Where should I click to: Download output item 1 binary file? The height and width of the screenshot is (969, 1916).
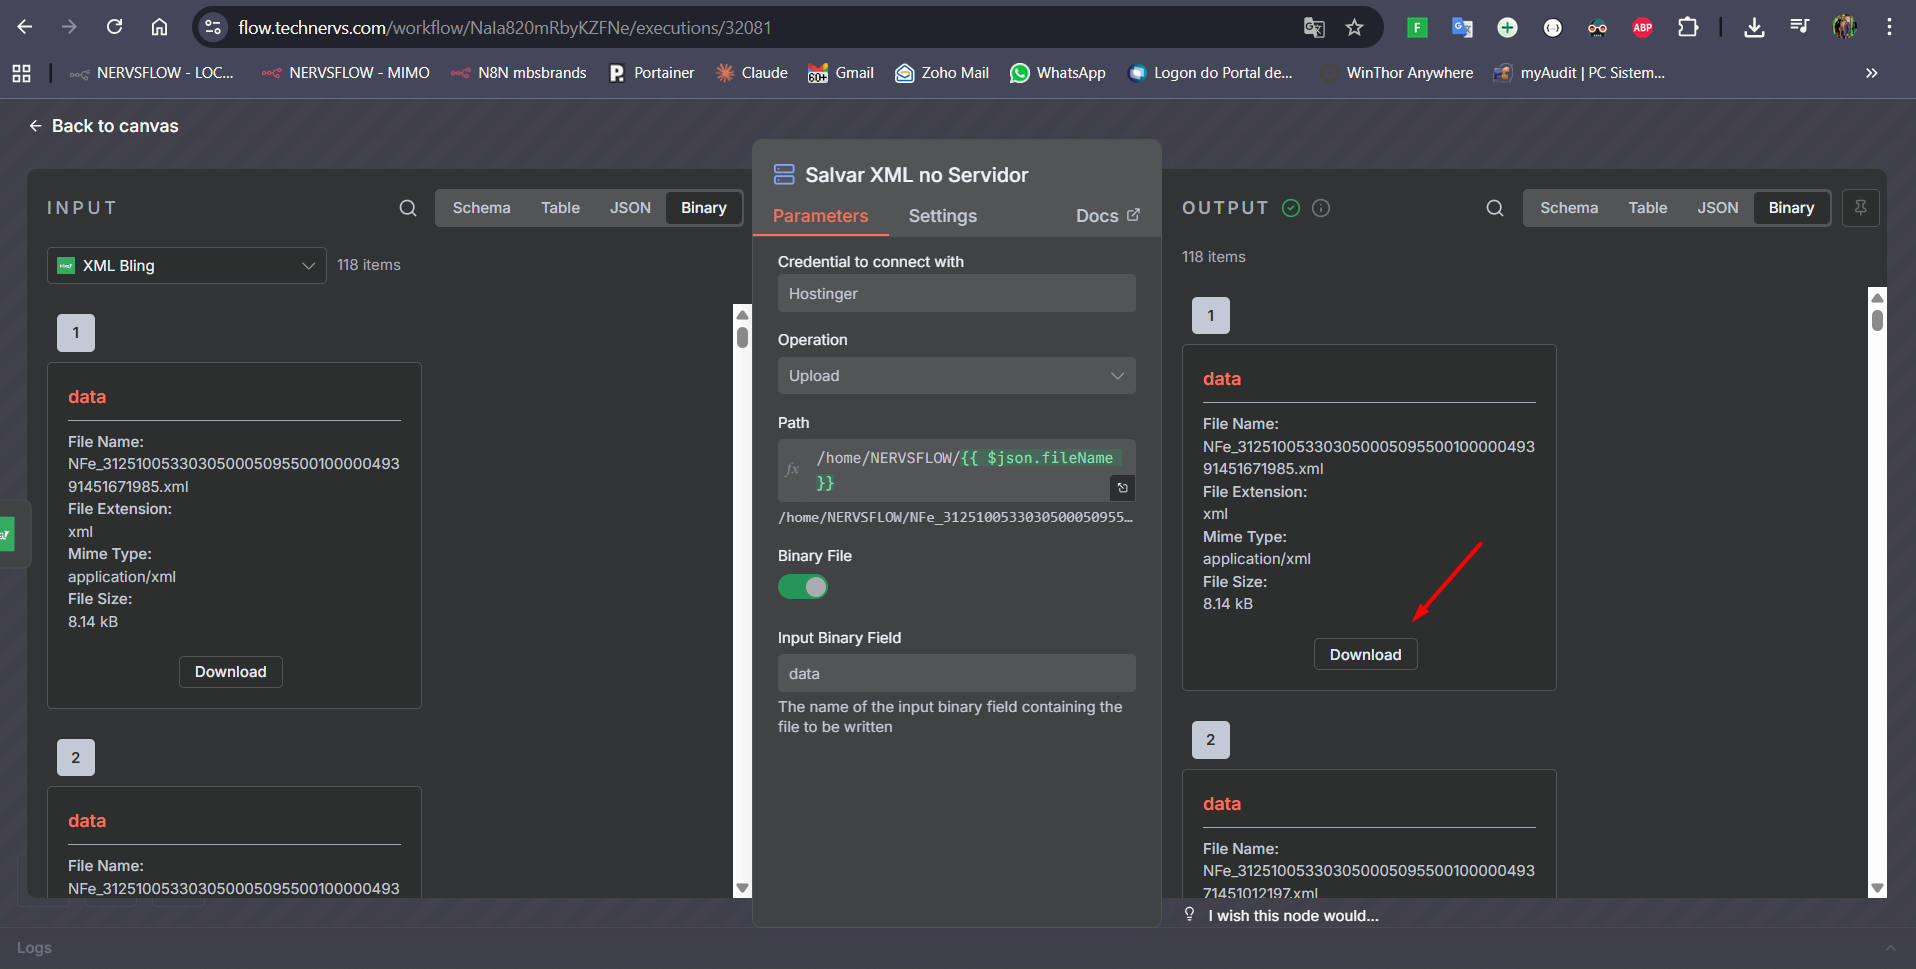(x=1365, y=655)
